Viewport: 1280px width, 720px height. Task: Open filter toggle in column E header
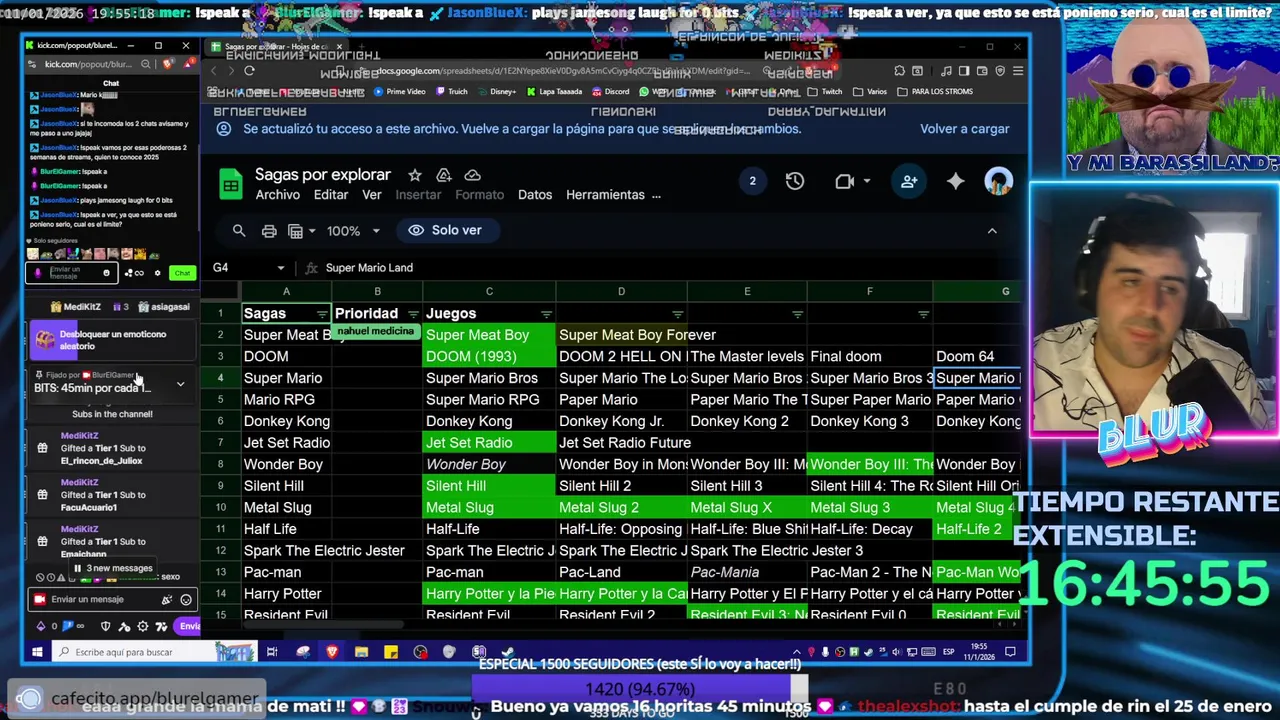click(798, 314)
